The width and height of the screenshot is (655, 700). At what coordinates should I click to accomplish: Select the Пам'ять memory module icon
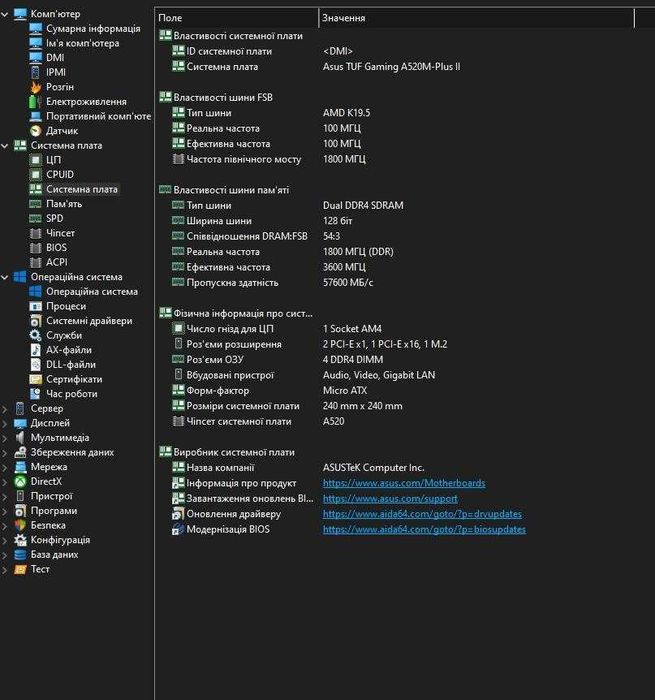36,204
